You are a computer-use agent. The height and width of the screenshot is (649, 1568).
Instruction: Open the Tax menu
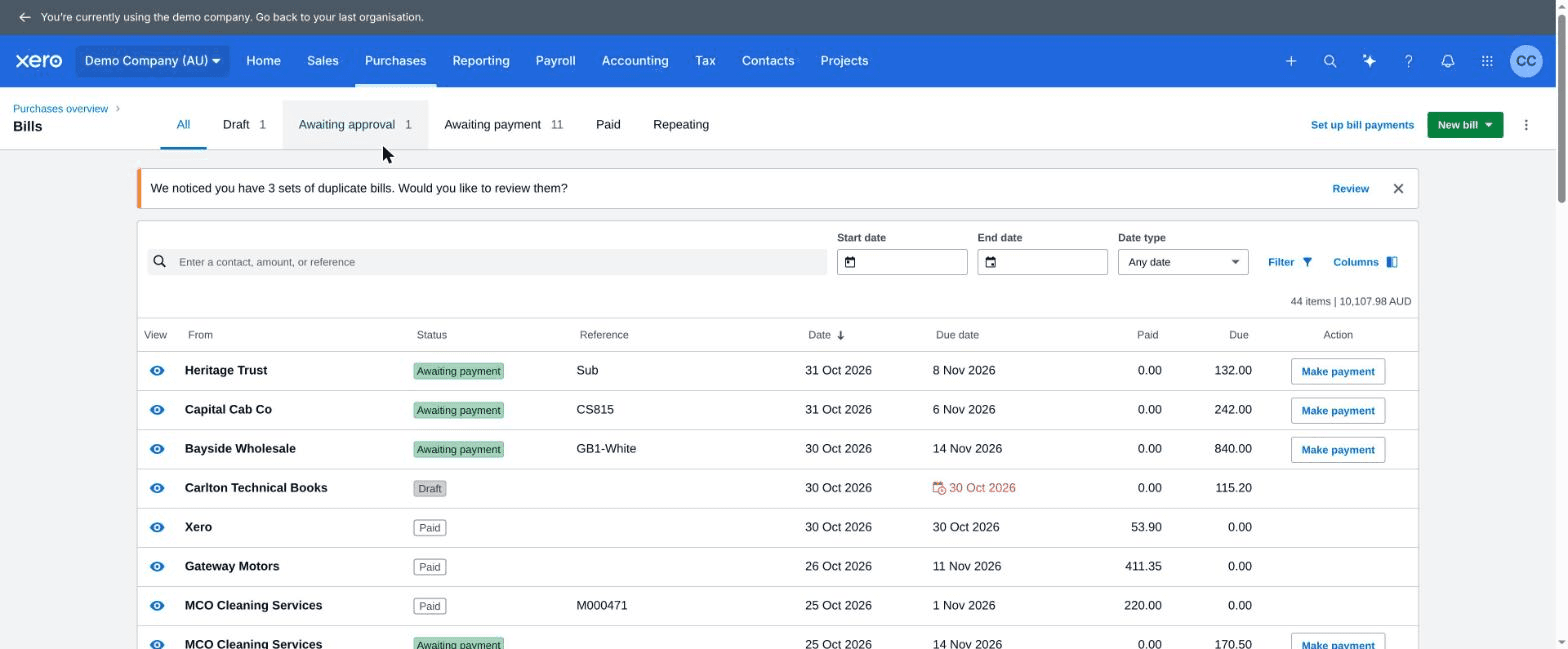coord(705,61)
